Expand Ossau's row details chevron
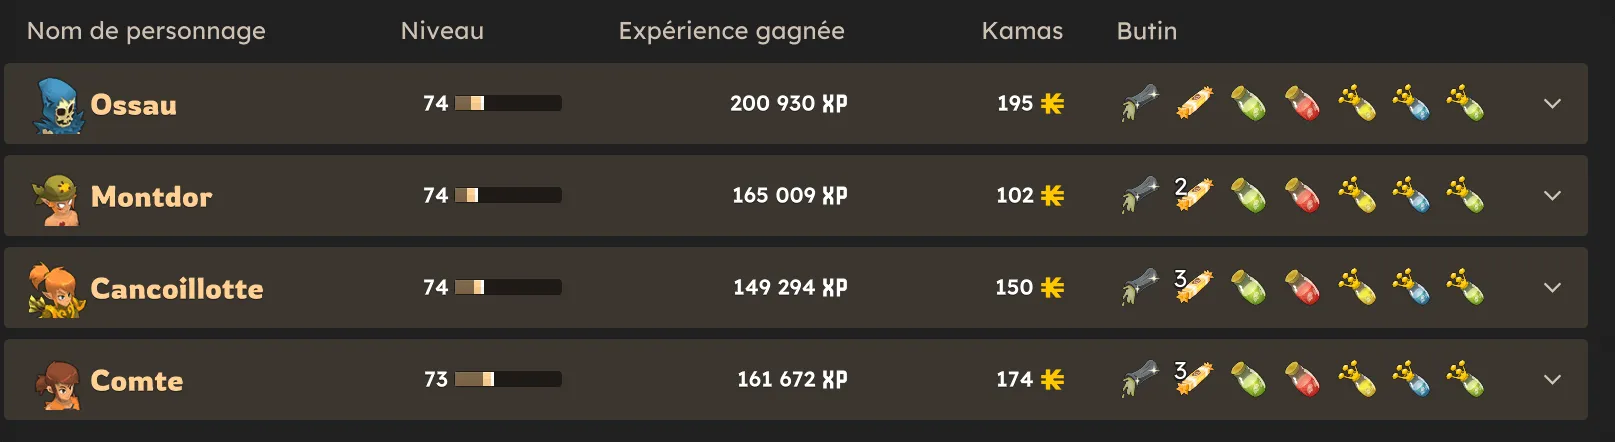Image resolution: width=1615 pixels, height=442 pixels. 1552,103
